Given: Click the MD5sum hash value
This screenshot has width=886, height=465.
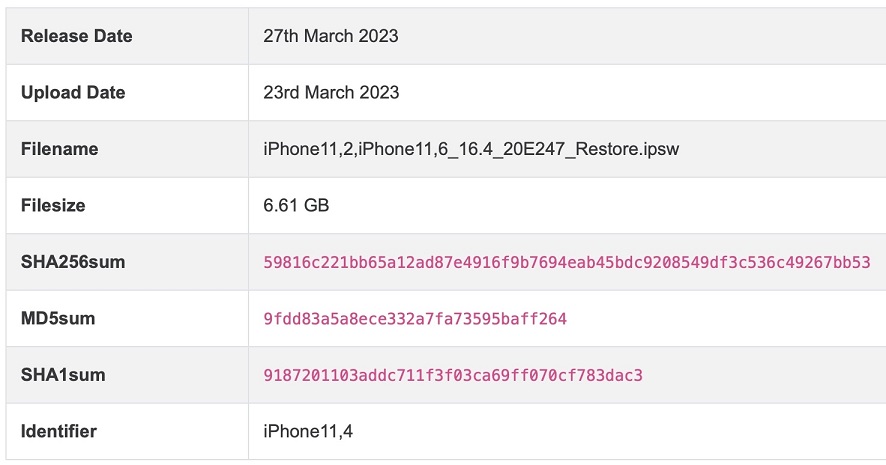Looking at the screenshot, I should click(415, 319).
